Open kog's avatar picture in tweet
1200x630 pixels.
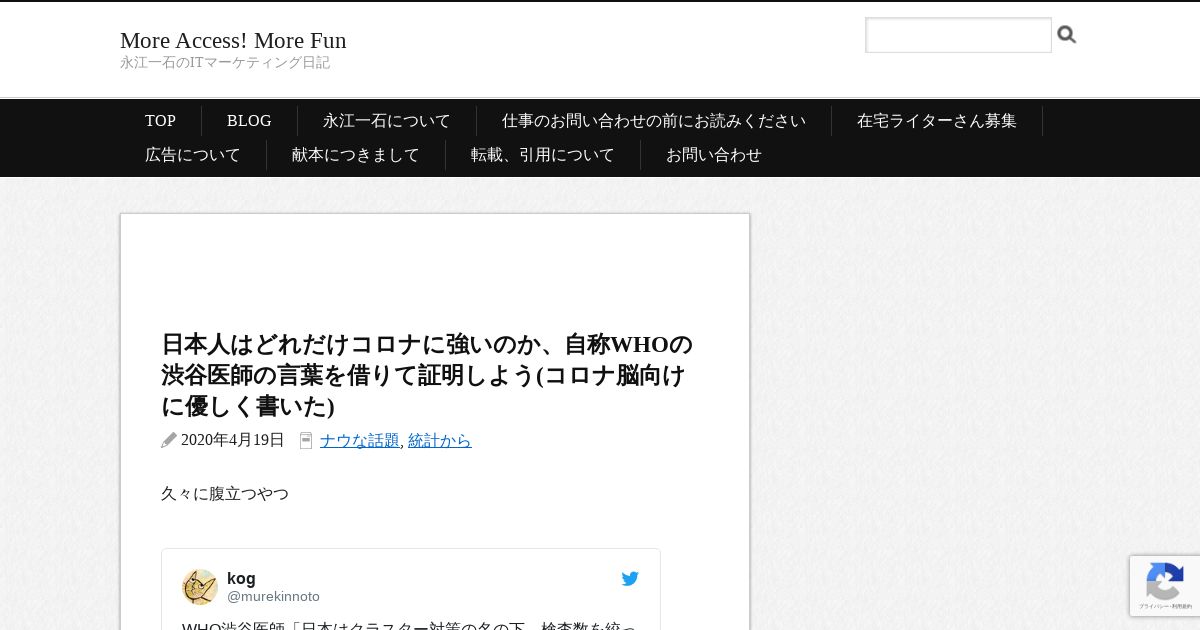tap(200, 587)
